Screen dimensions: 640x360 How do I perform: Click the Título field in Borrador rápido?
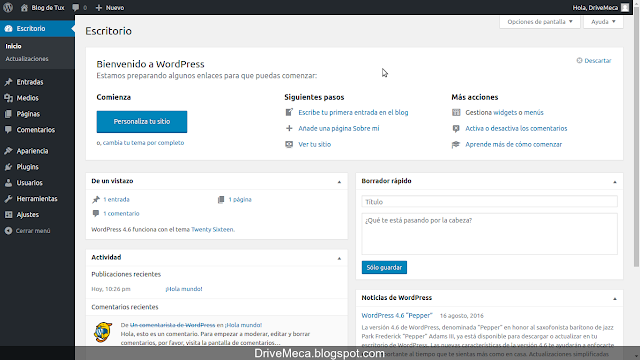(489, 202)
